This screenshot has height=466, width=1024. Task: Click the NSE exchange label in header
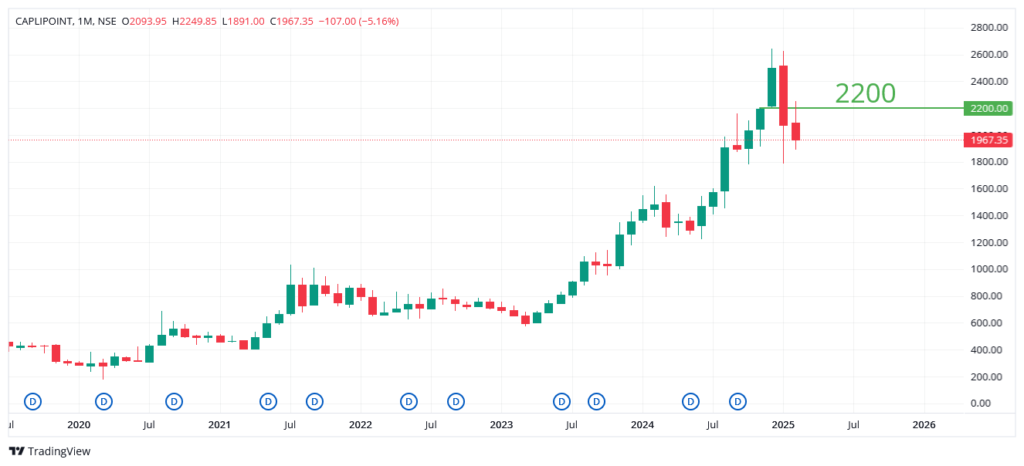coord(106,22)
